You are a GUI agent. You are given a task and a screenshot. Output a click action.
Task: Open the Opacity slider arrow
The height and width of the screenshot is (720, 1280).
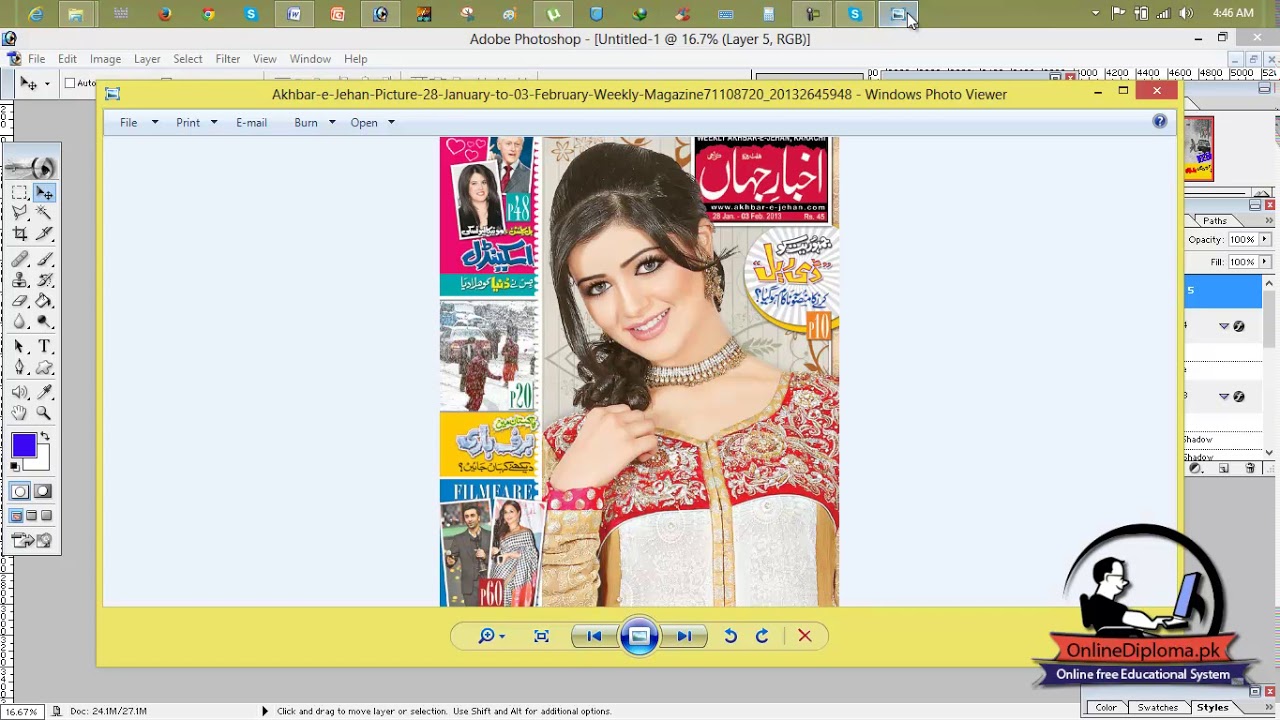click(1265, 240)
